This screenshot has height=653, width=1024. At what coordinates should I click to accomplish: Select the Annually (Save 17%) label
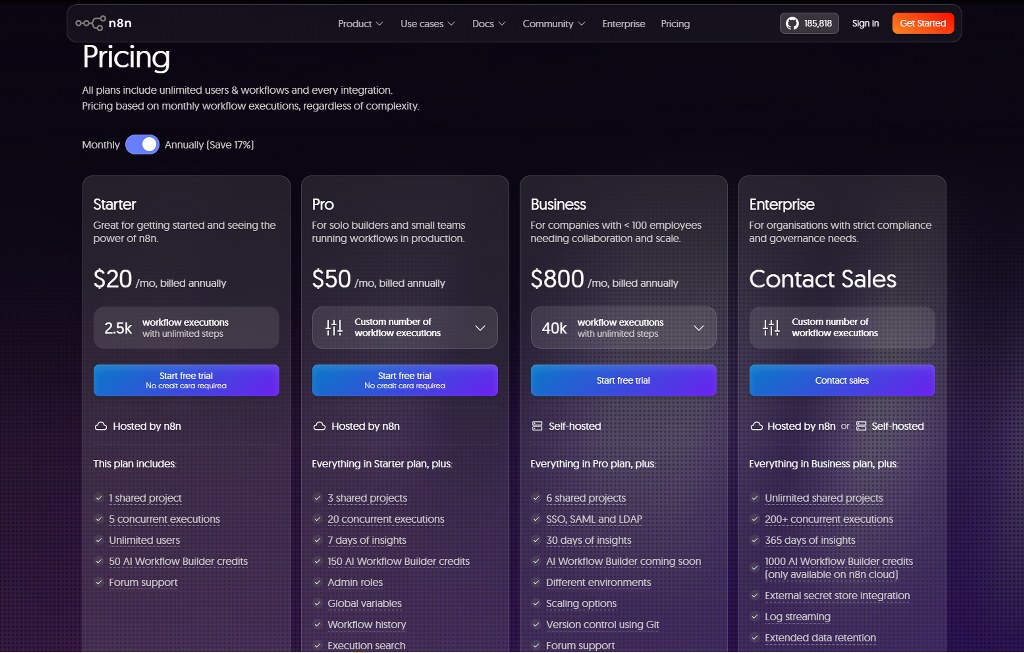209,145
